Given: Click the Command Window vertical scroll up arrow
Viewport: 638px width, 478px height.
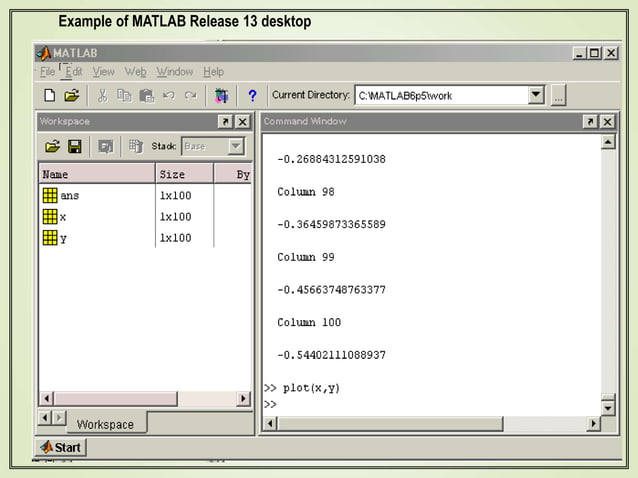Looking at the screenshot, I should pyautogui.click(x=608, y=142).
